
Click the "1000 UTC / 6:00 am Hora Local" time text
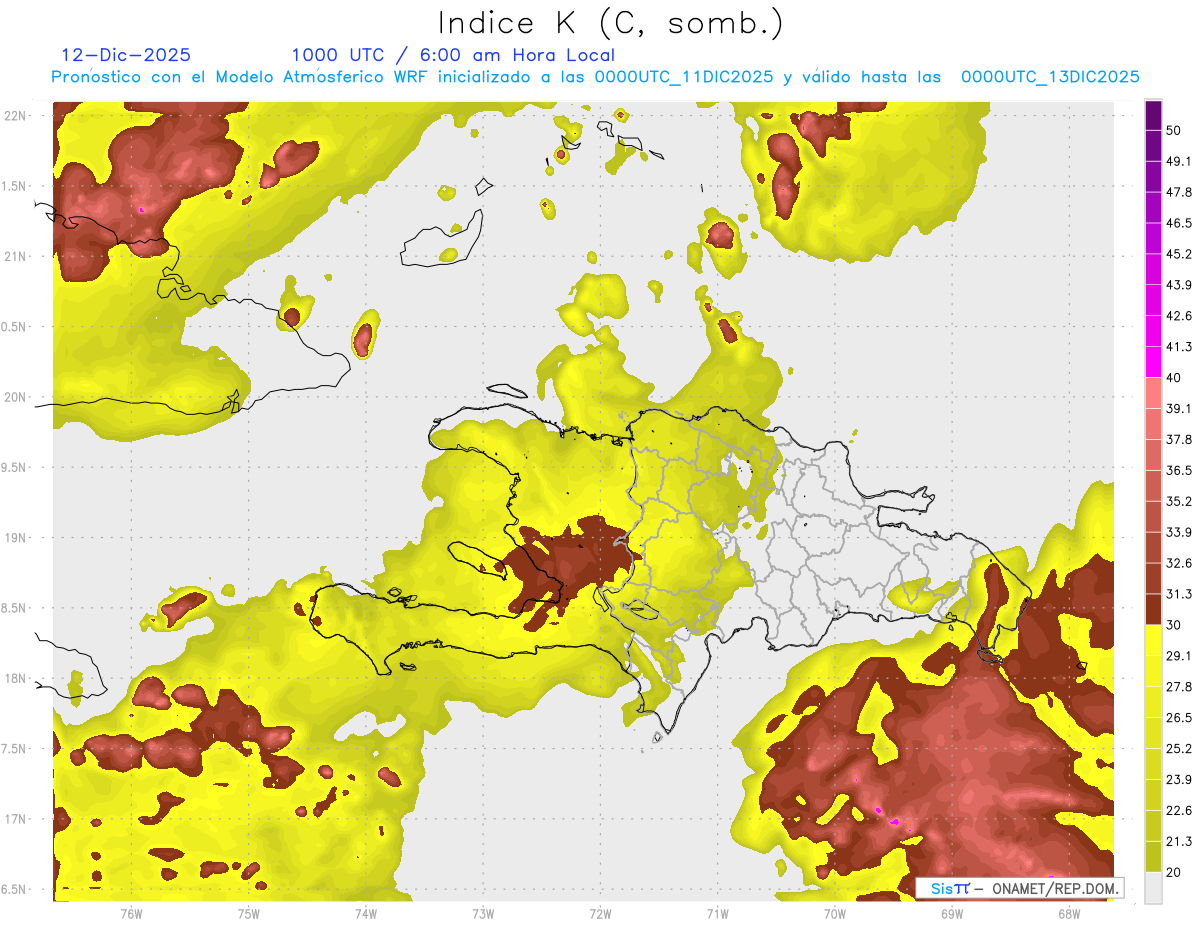click(x=453, y=55)
